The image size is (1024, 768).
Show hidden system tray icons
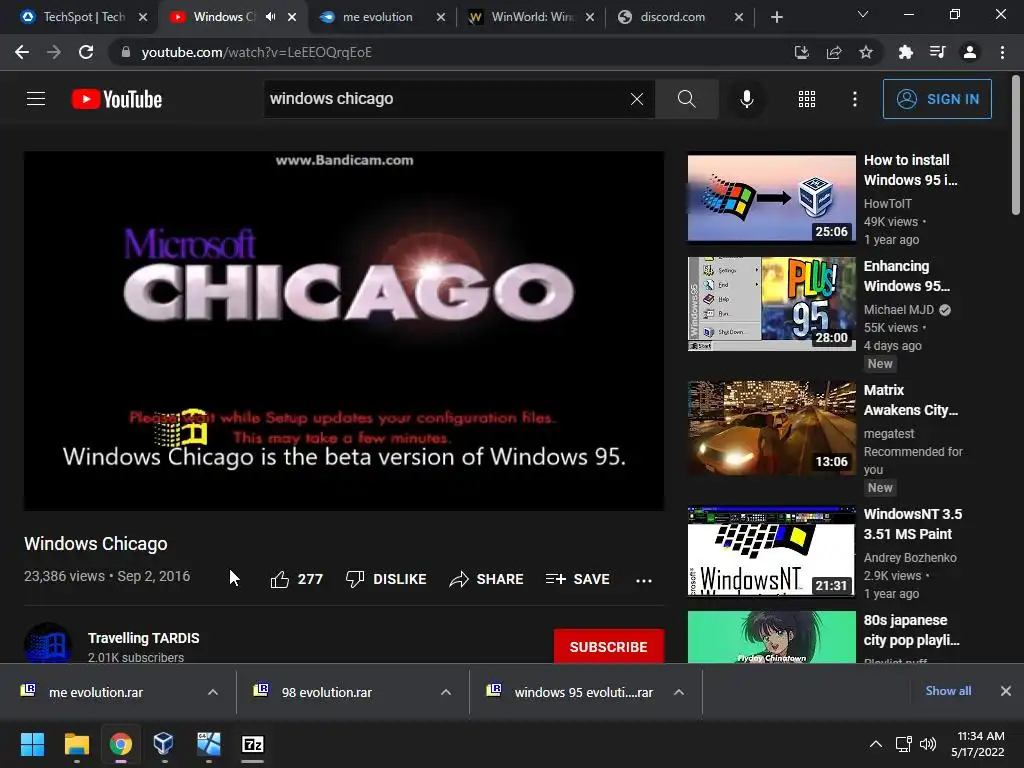(876, 744)
